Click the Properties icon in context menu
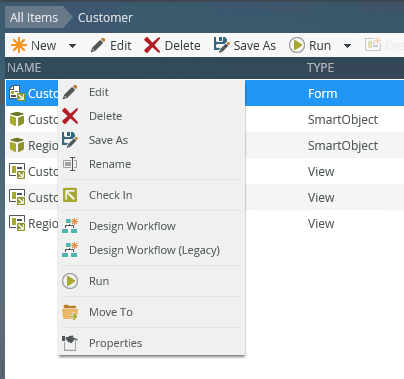 pyautogui.click(x=70, y=343)
